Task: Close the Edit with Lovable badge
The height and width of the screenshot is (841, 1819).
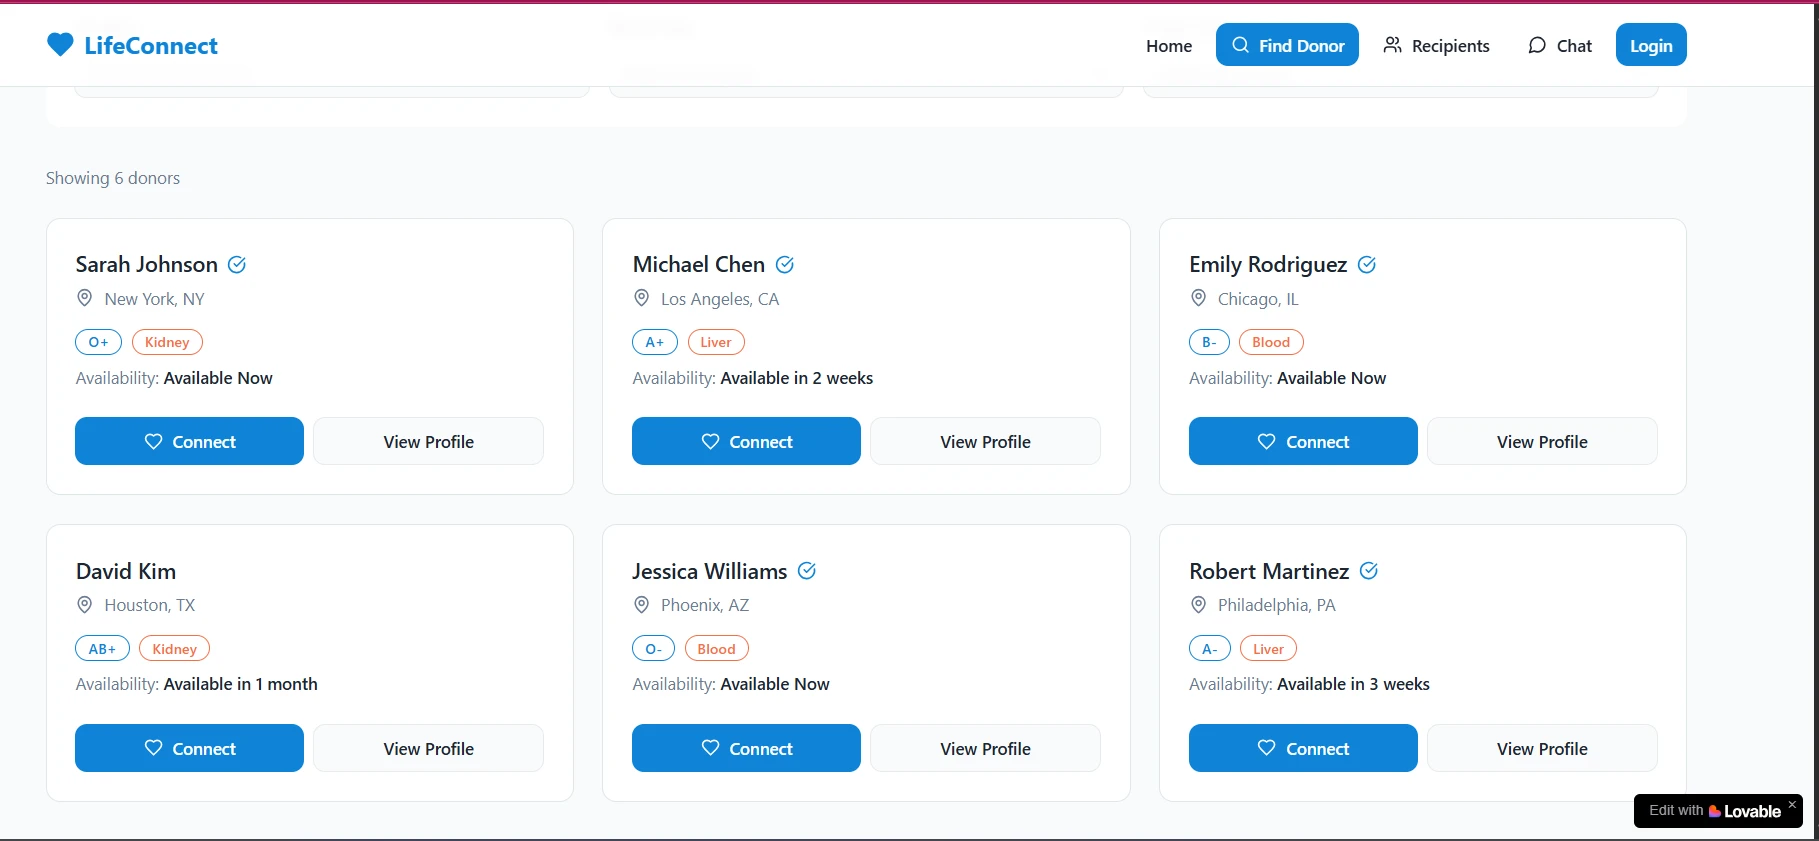Action: click(x=1792, y=804)
